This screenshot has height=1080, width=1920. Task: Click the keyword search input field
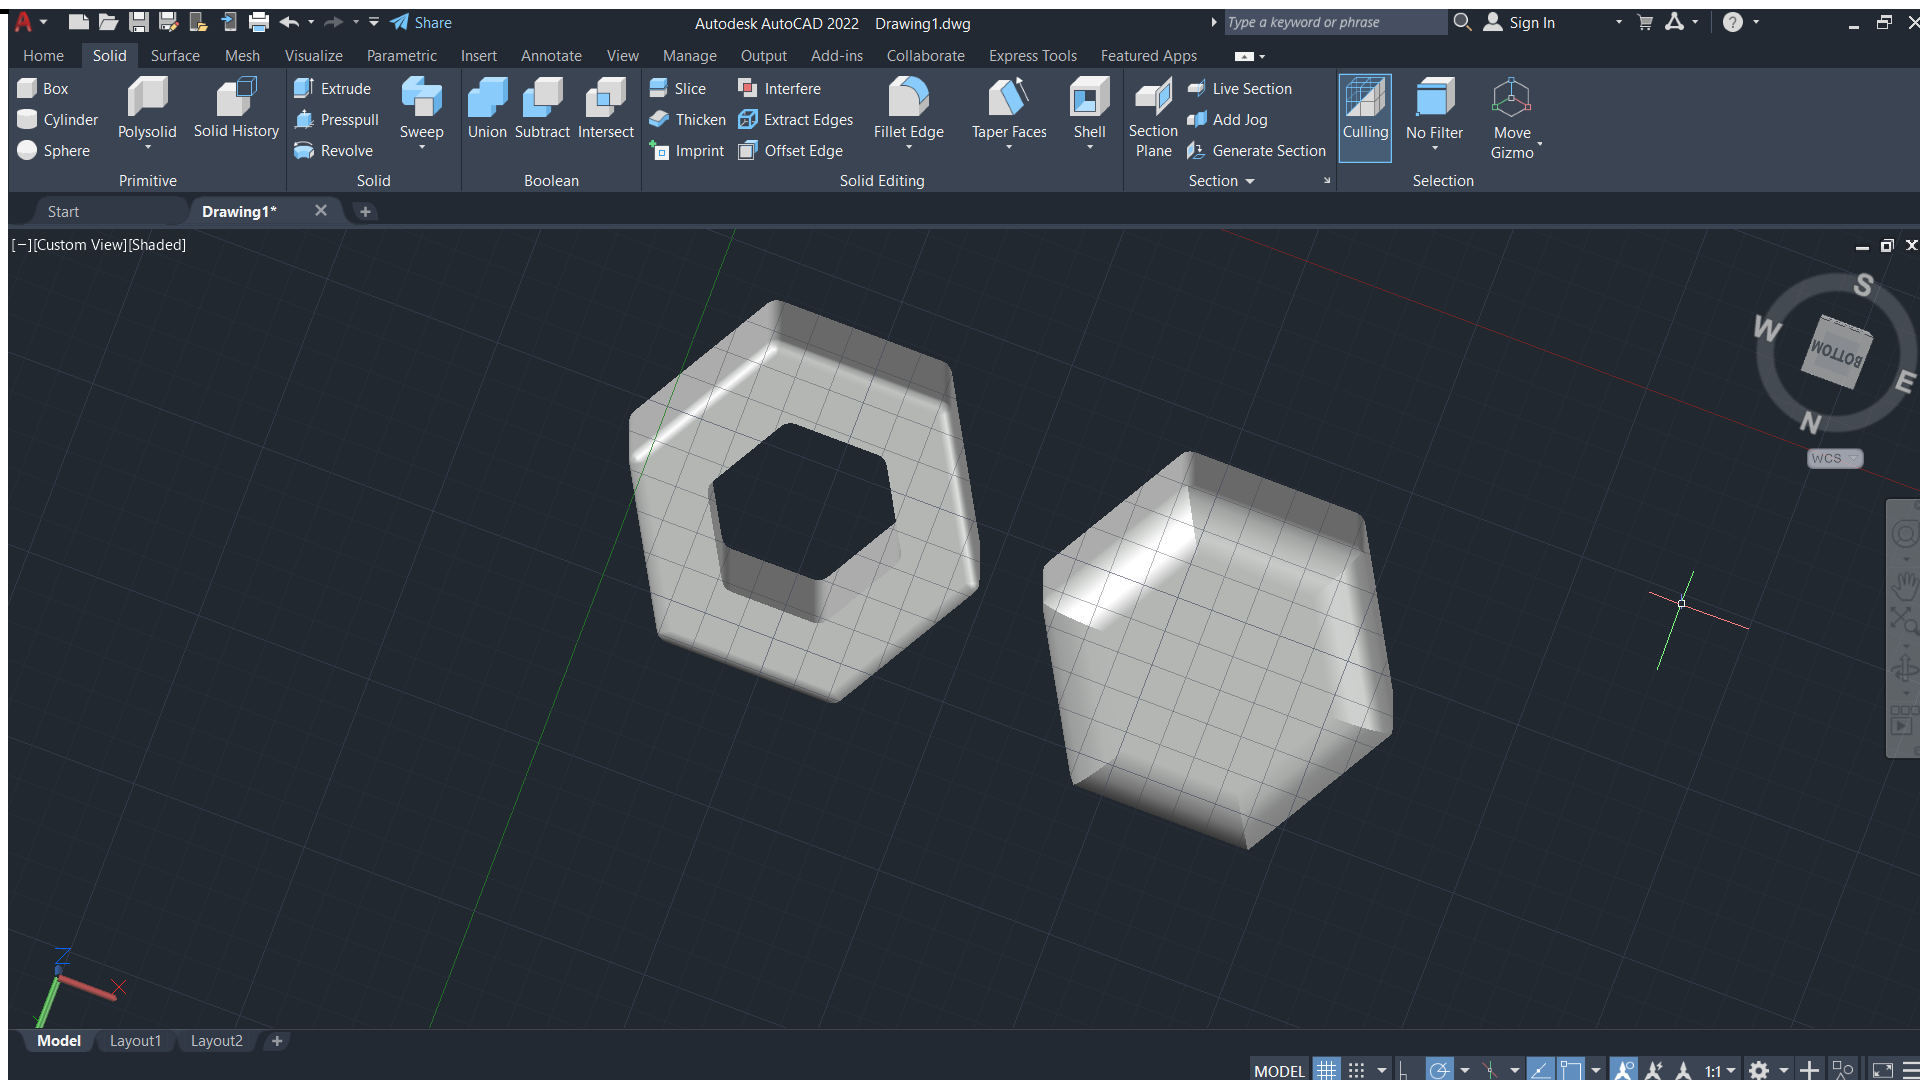[x=1335, y=22]
